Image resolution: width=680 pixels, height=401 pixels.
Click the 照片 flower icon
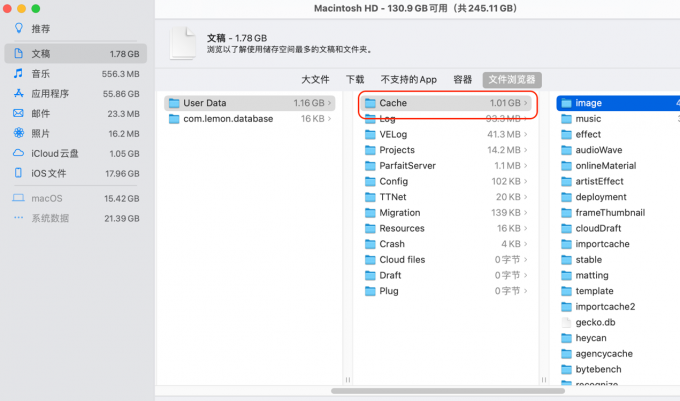(18, 133)
